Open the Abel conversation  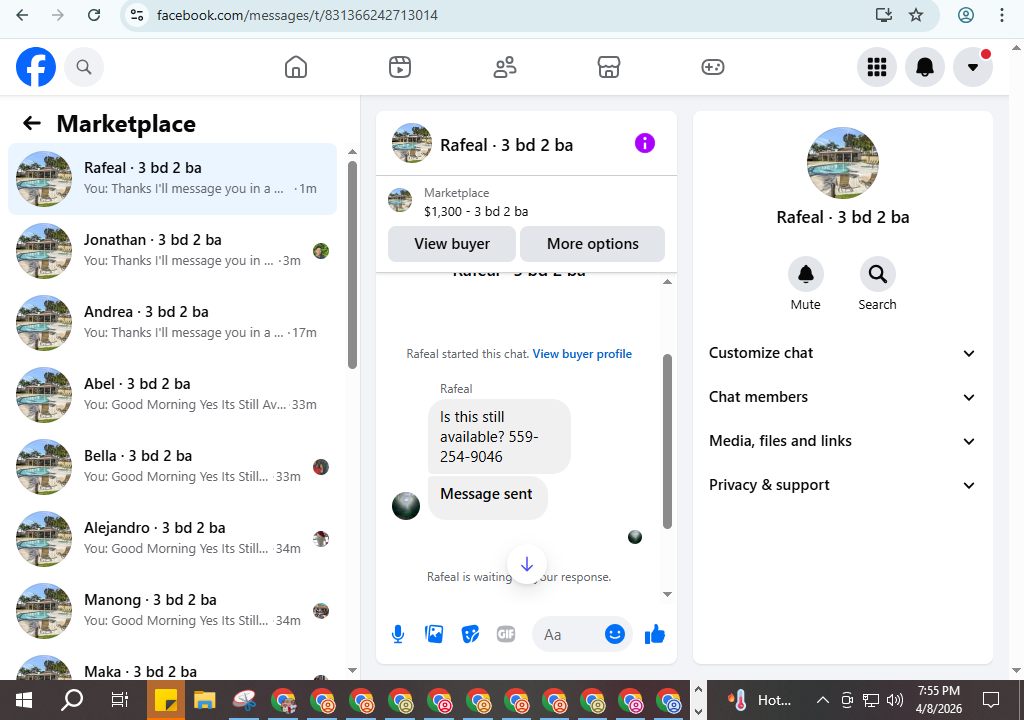172,395
